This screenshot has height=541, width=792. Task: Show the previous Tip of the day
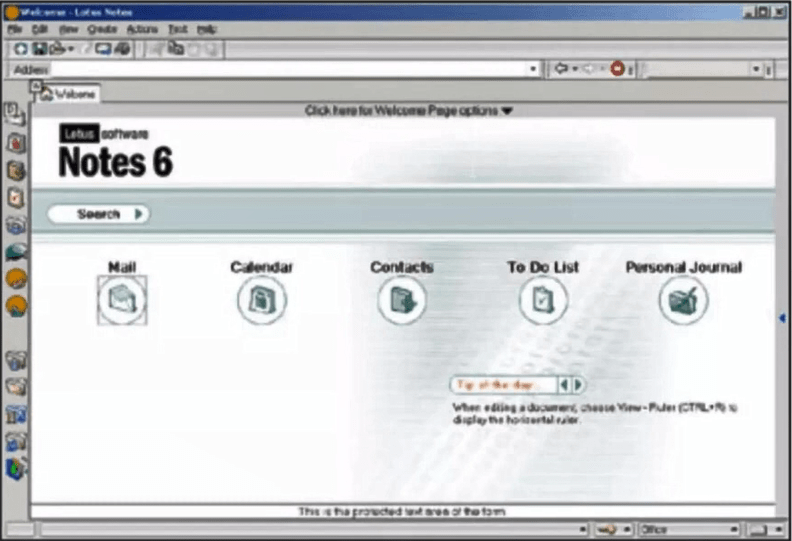click(564, 385)
